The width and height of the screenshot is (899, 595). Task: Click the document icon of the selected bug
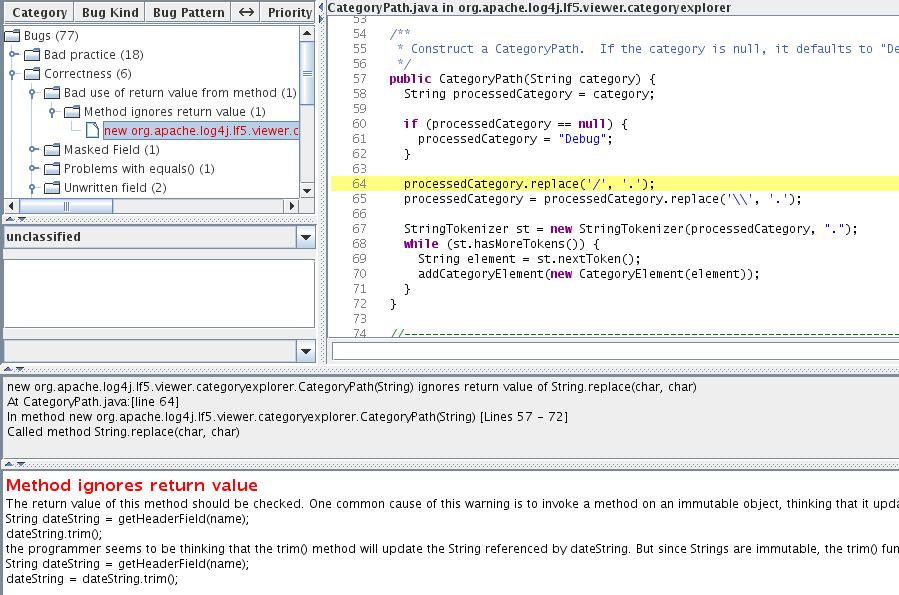tap(92, 130)
